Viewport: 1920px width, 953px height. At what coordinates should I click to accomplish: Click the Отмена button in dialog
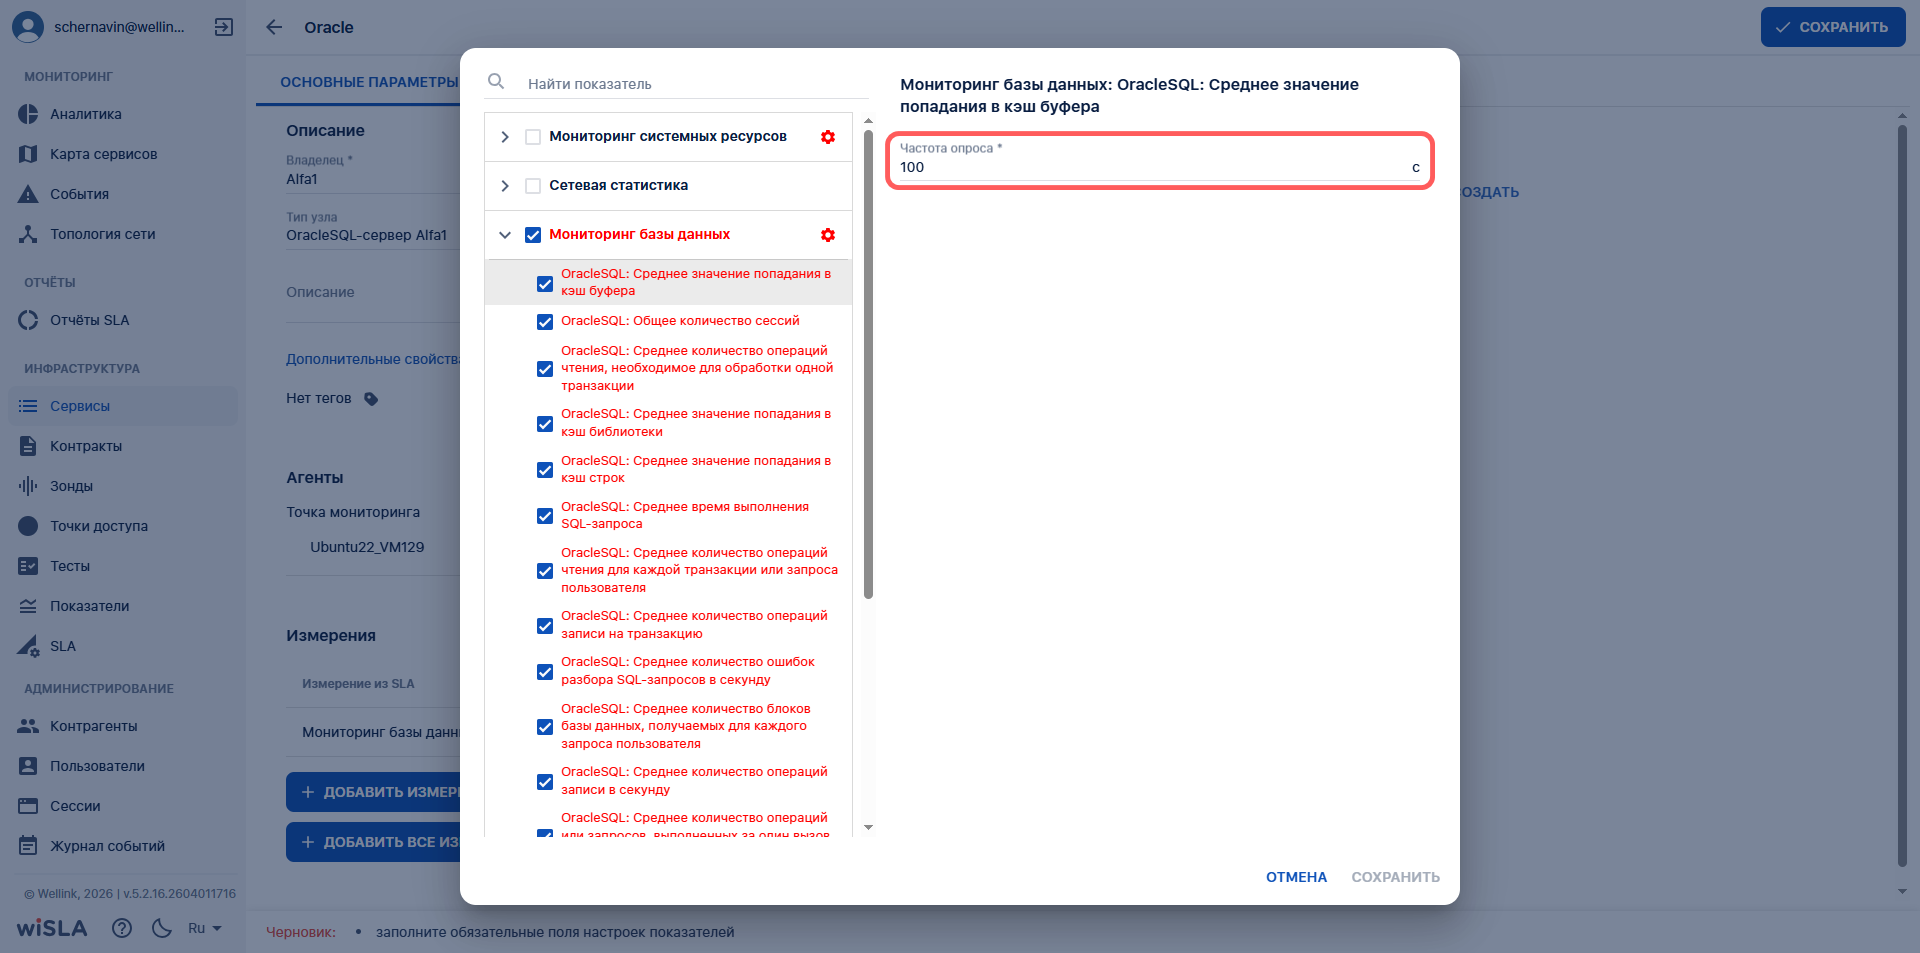pos(1296,877)
